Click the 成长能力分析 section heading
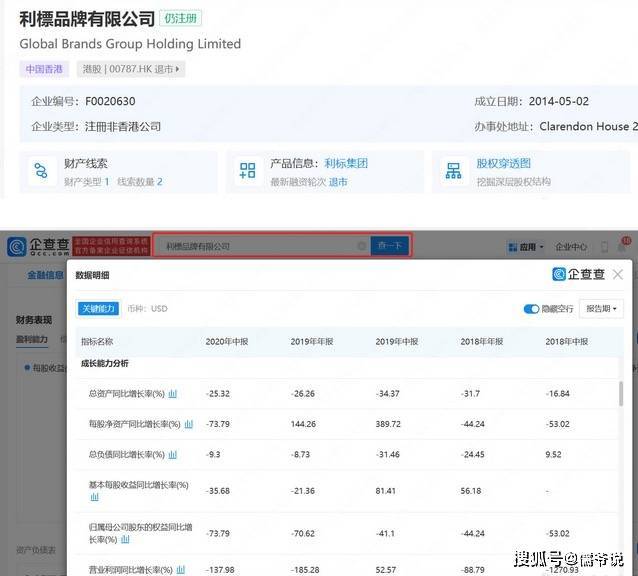The width and height of the screenshot is (638, 576). click(x=105, y=363)
